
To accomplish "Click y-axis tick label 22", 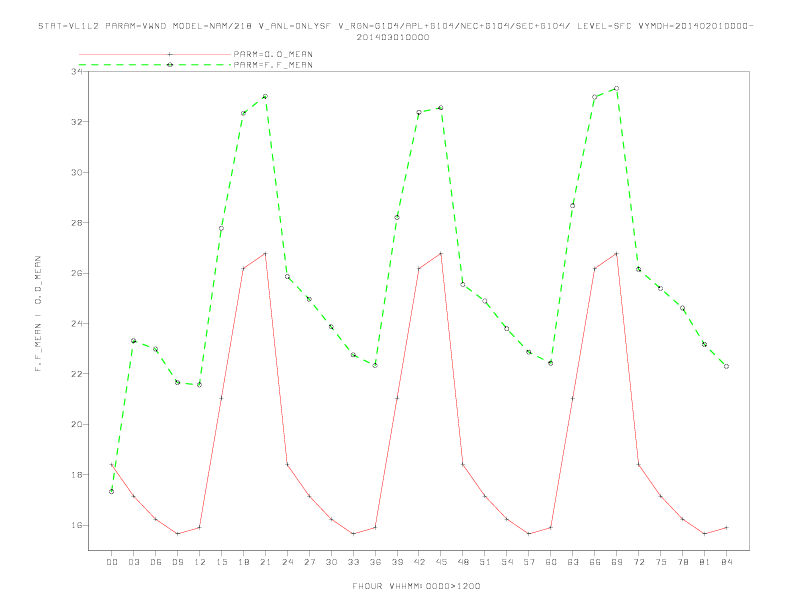I will (x=77, y=374).
